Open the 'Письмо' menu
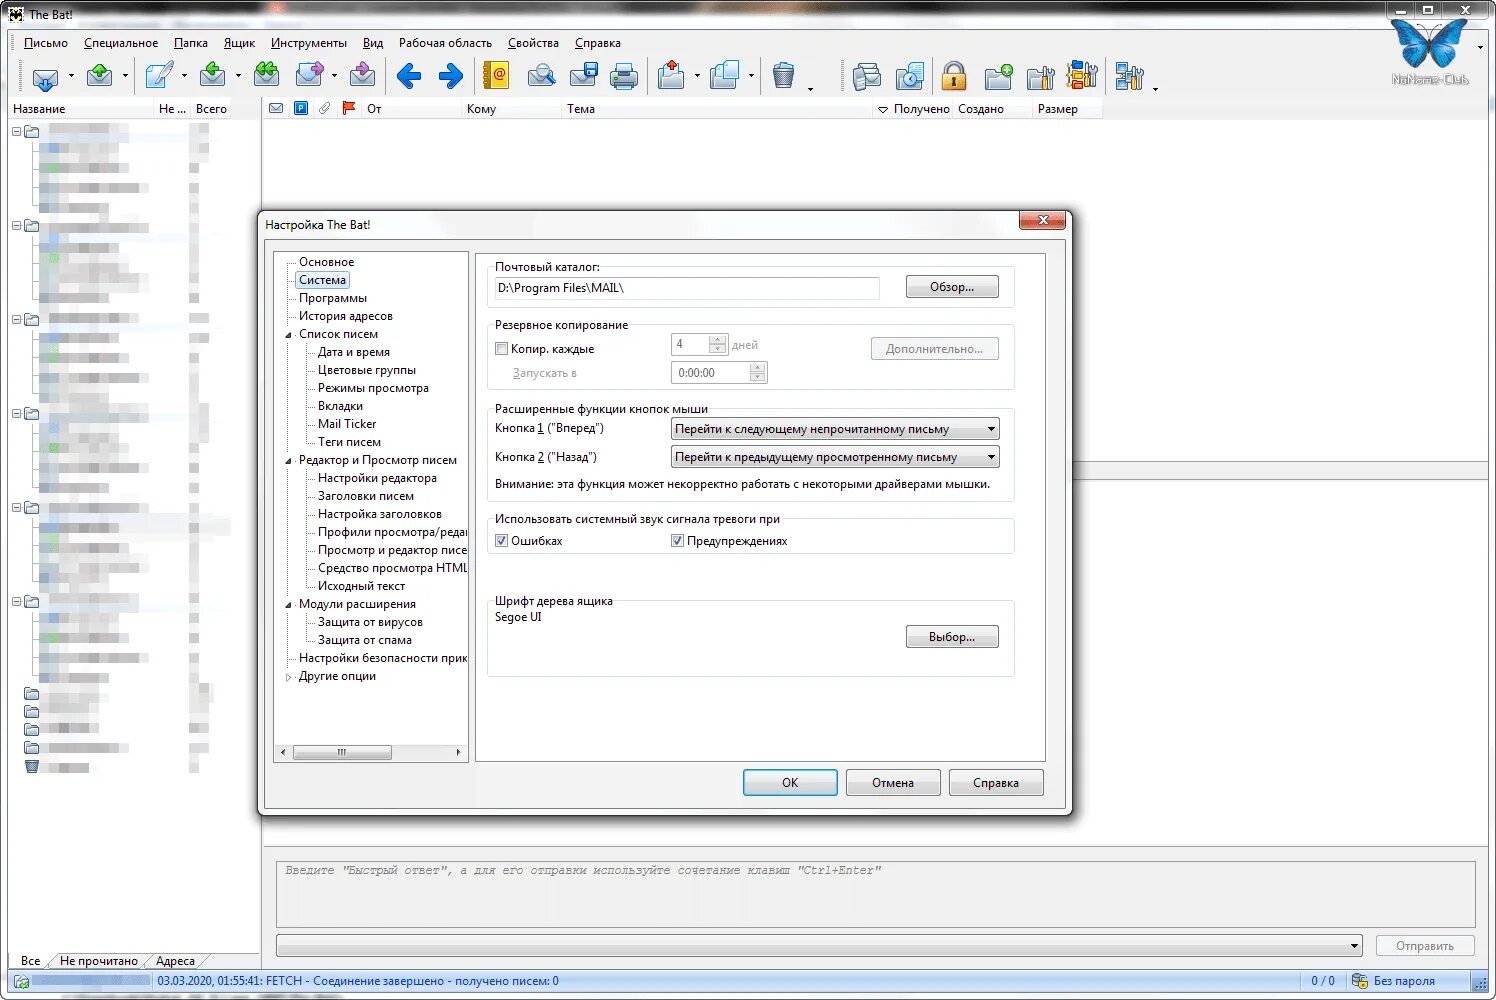The image size is (1496, 1000). 46,43
